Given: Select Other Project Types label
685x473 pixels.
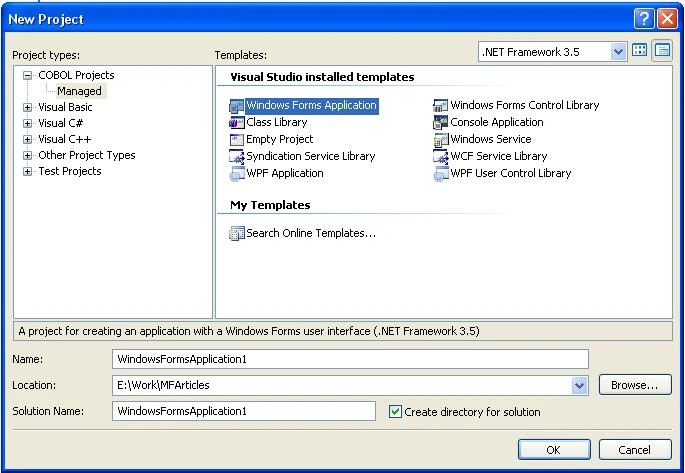Looking at the screenshot, I should [x=87, y=155].
